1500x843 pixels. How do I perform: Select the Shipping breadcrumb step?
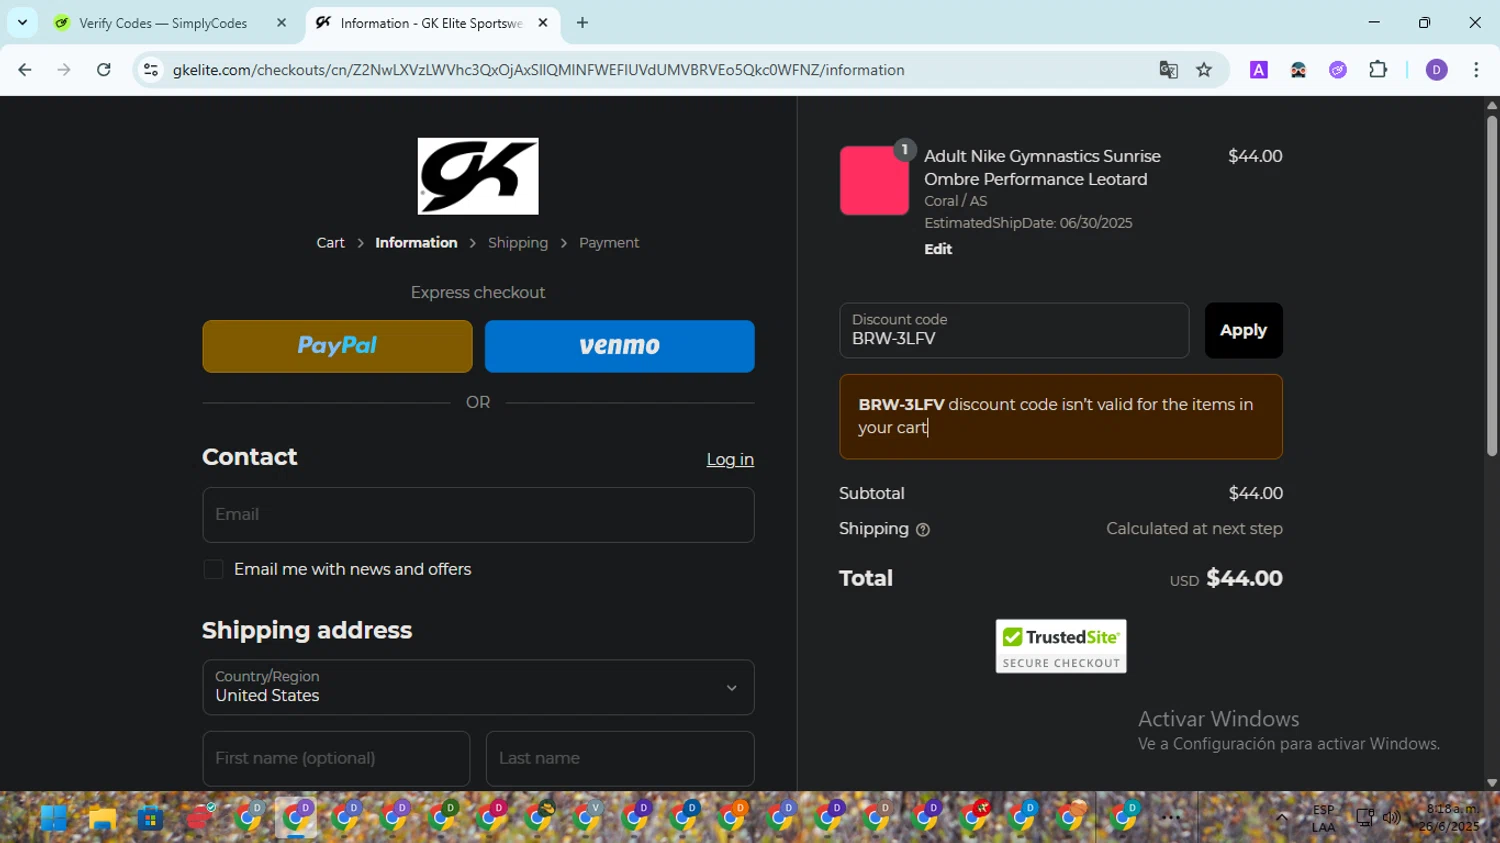pyautogui.click(x=518, y=243)
